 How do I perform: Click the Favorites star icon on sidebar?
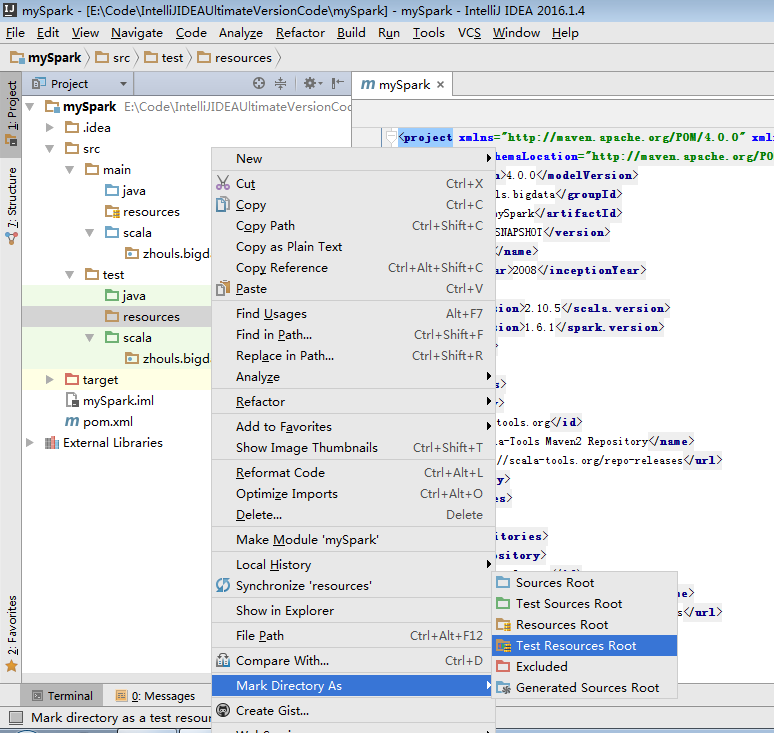(11, 666)
